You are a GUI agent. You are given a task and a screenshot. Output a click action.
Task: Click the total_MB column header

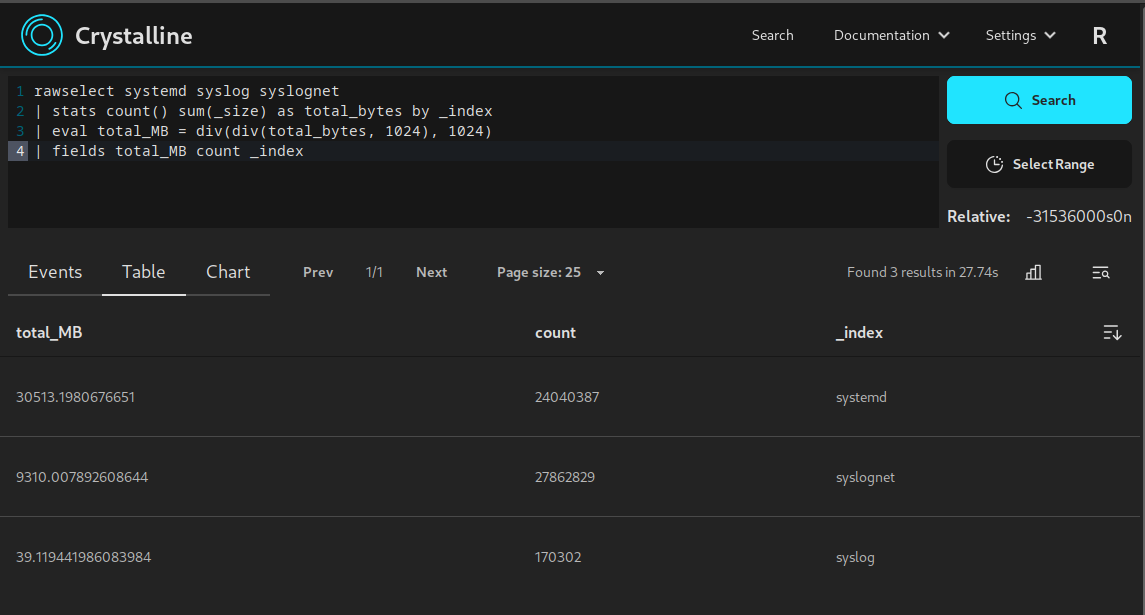(49, 332)
